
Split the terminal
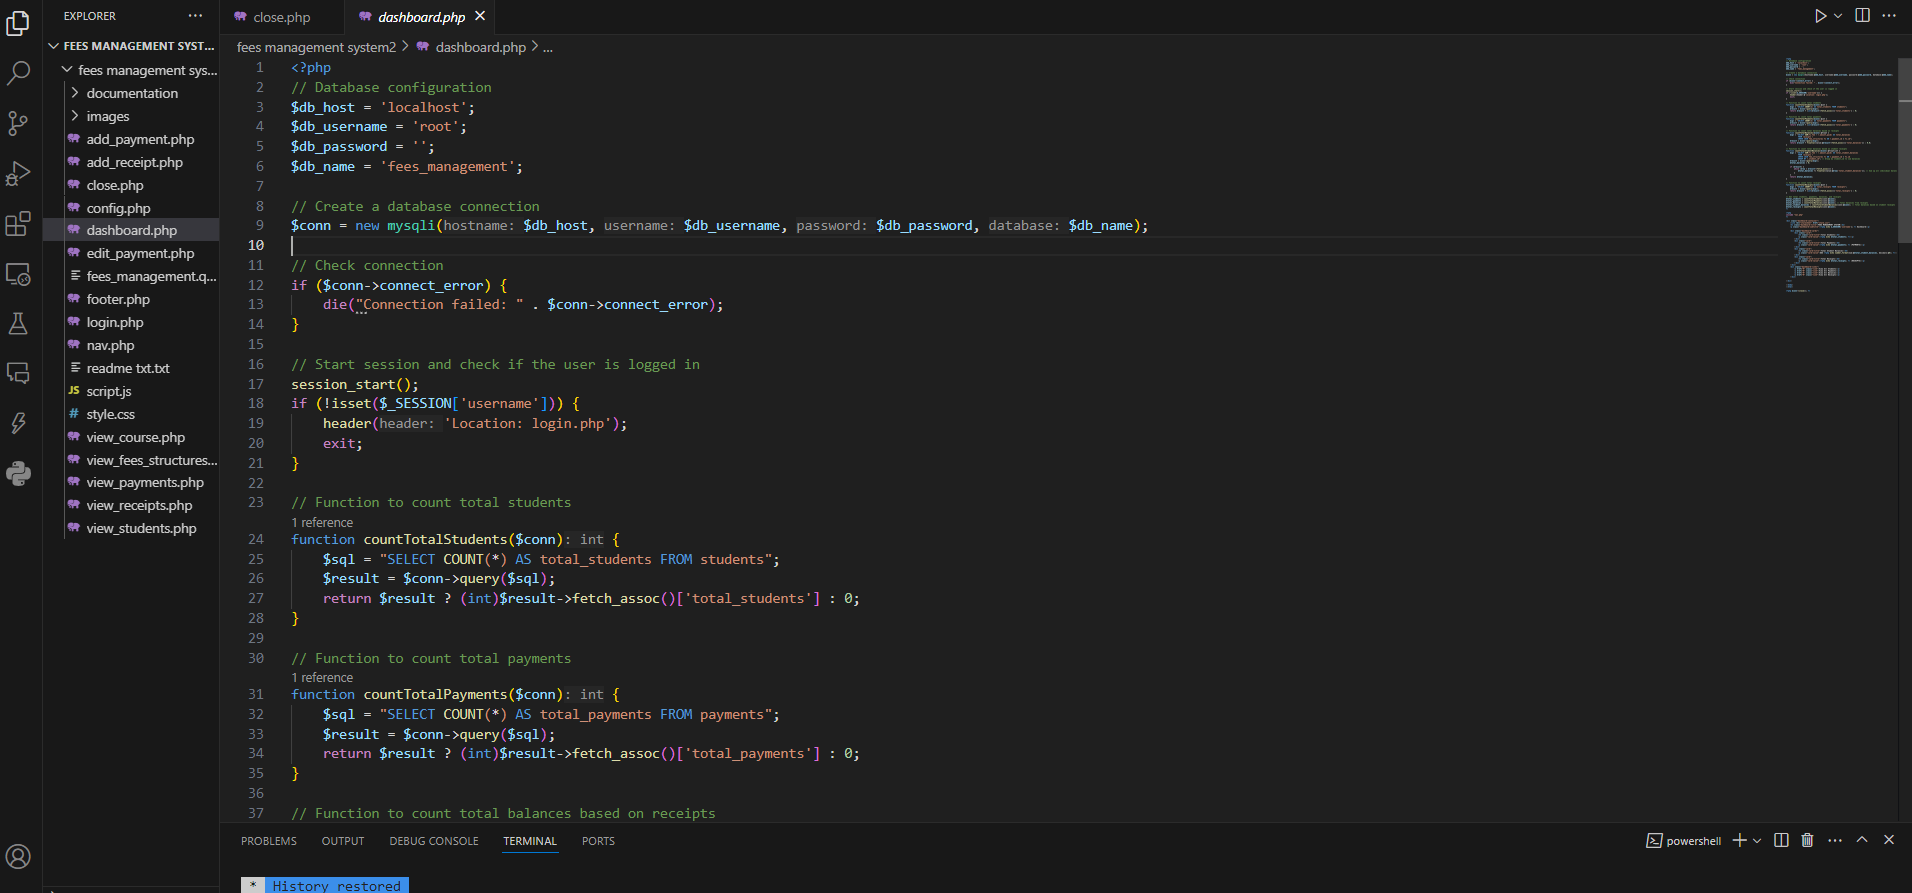(1781, 840)
